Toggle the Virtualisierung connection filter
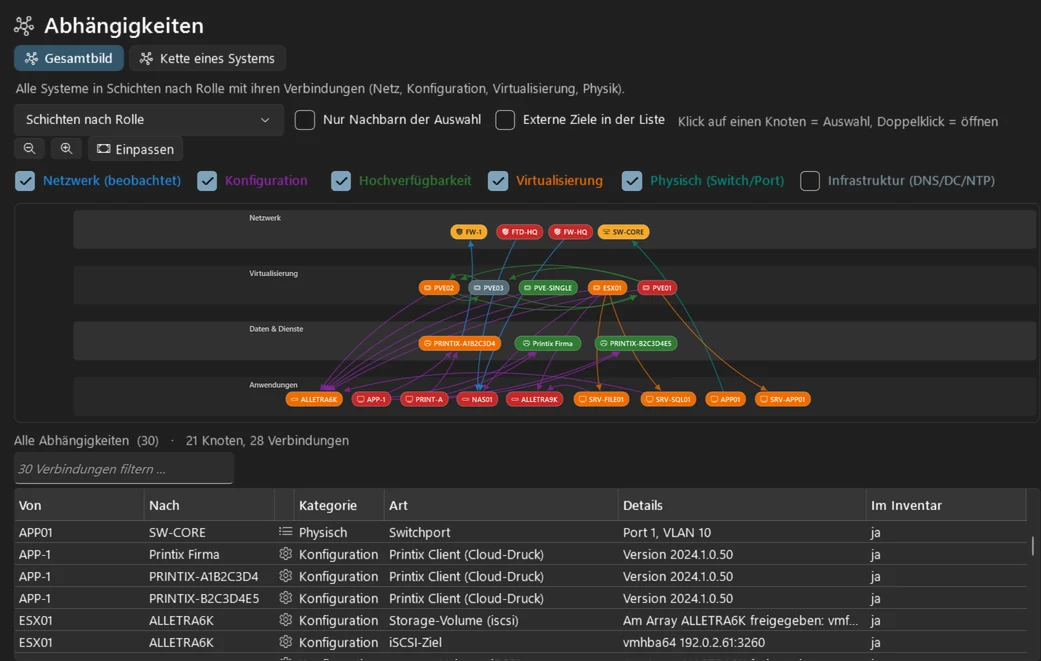1041x661 pixels. point(498,181)
